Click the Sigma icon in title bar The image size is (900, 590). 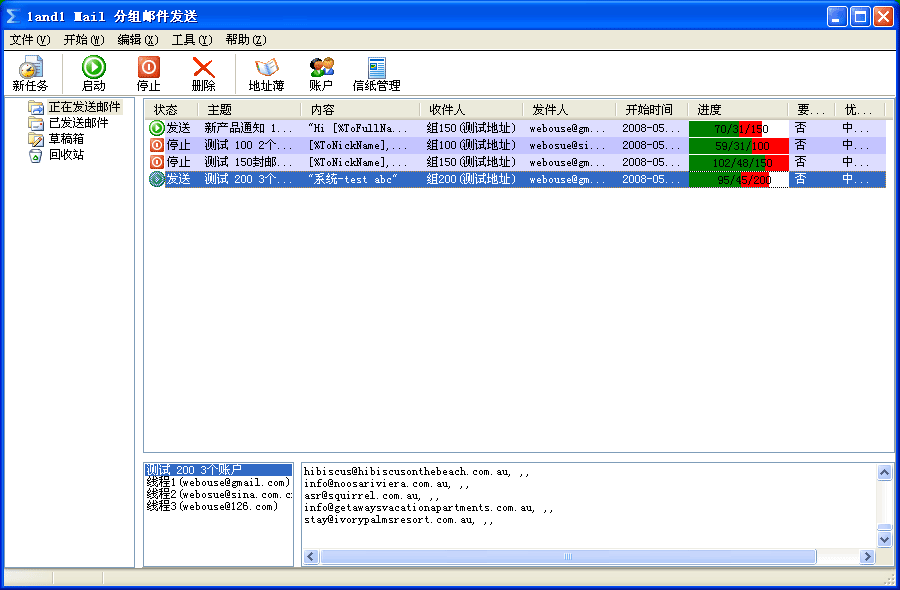pyautogui.click(x=13, y=16)
